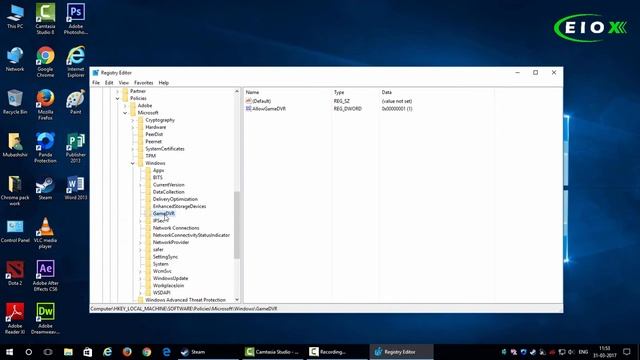Open Cortana search circle on taskbar
The height and width of the screenshot is (360, 640).
[x=29, y=352]
